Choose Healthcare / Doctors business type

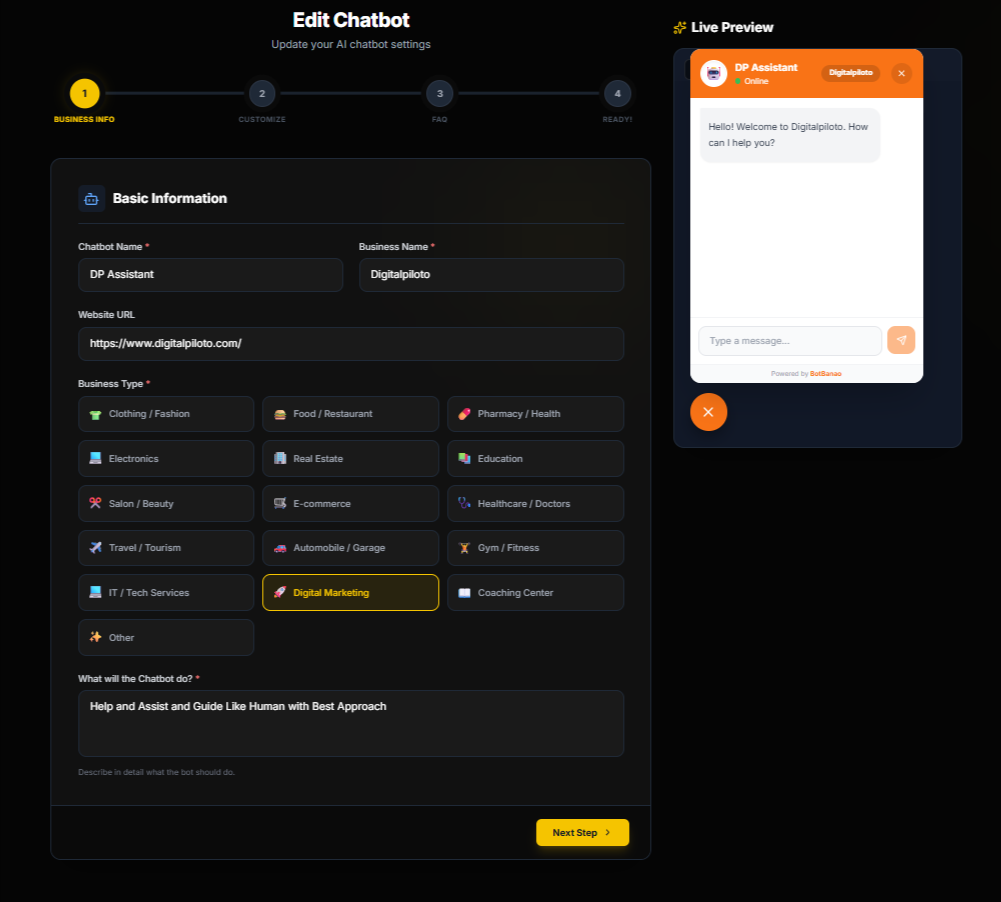[x=536, y=503]
